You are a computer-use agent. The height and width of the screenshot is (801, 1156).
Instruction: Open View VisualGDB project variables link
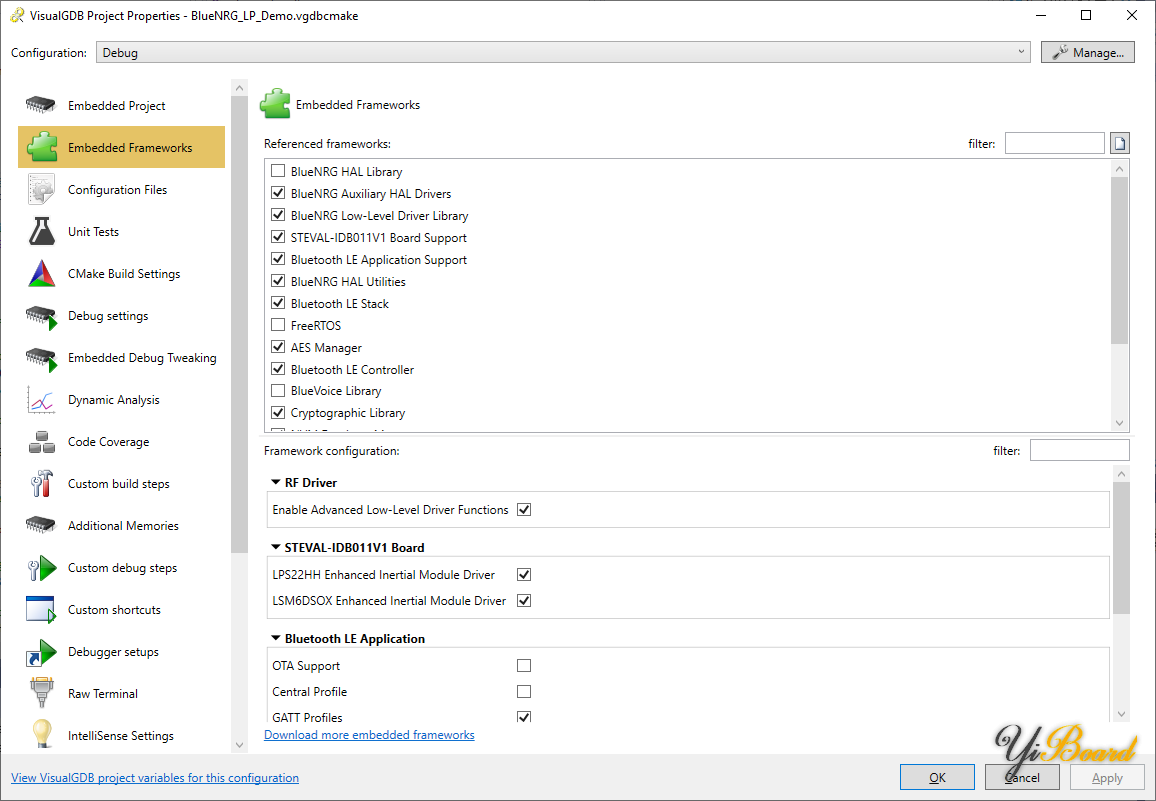155,777
